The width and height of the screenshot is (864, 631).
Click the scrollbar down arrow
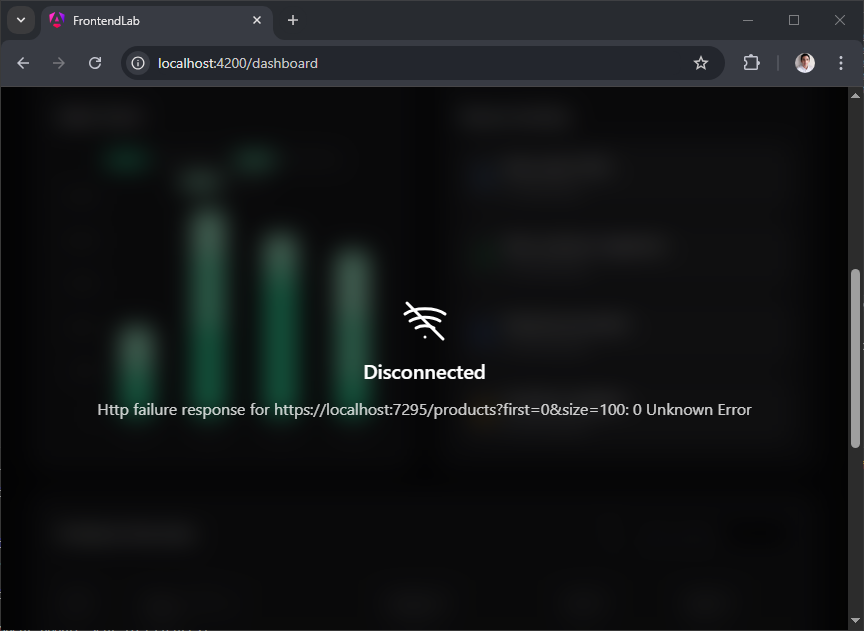coord(855,621)
